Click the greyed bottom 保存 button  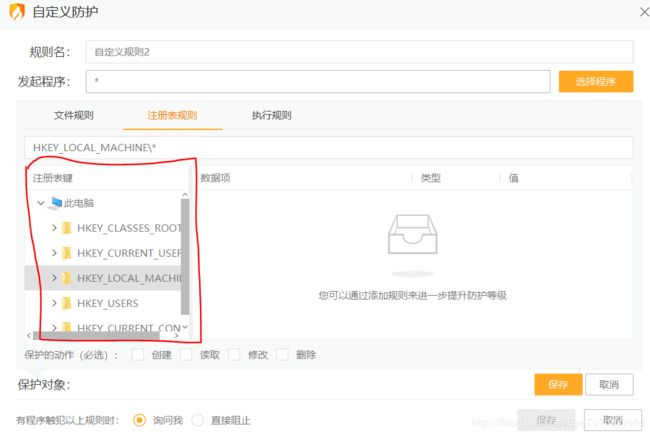(546, 420)
